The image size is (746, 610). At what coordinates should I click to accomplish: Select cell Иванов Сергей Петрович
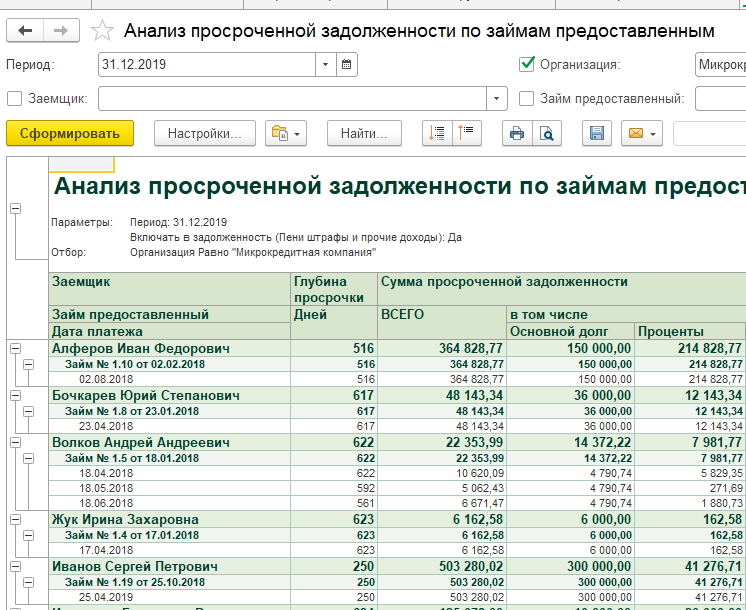click(x=169, y=566)
